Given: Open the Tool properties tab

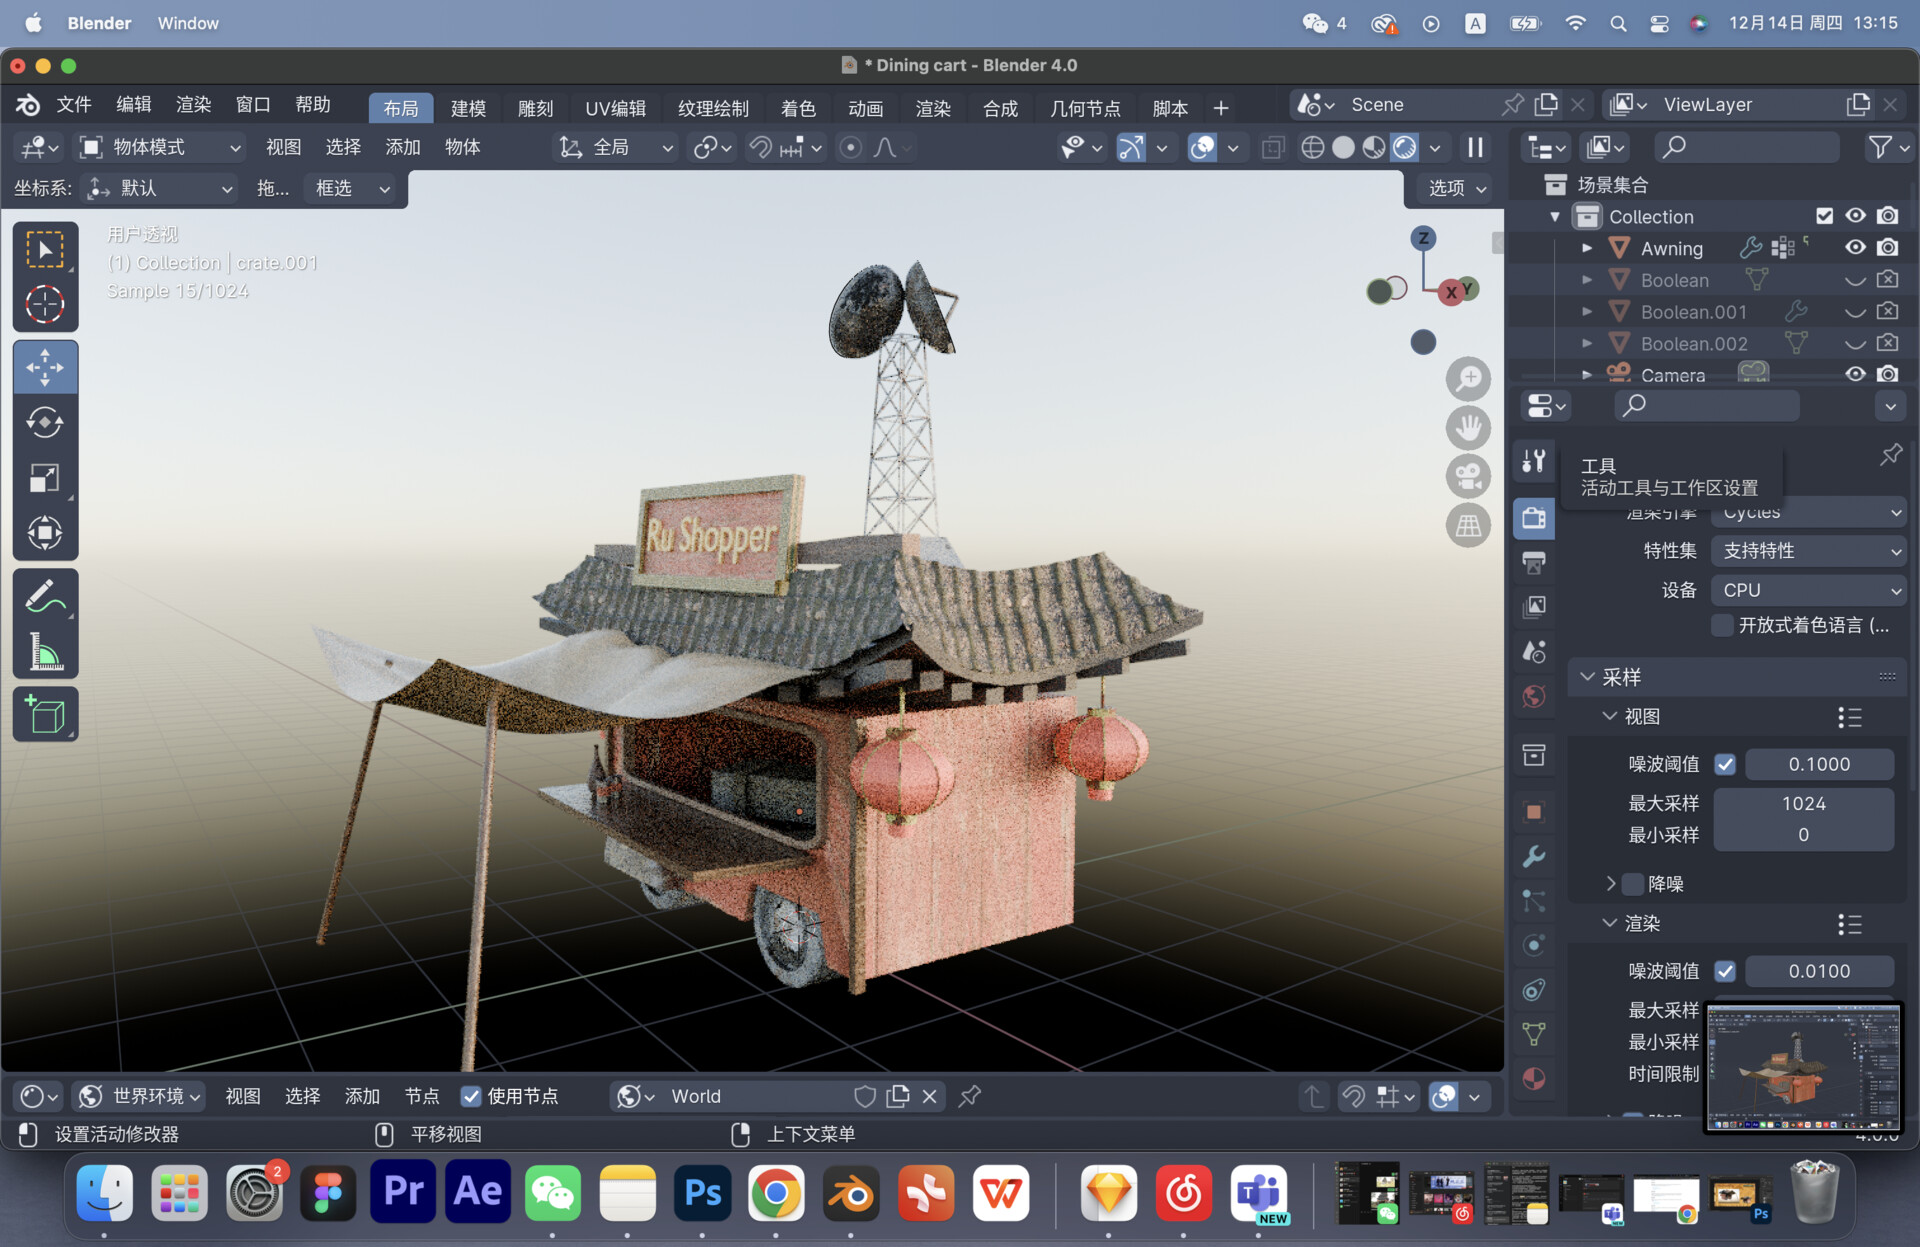Looking at the screenshot, I should [x=1534, y=461].
